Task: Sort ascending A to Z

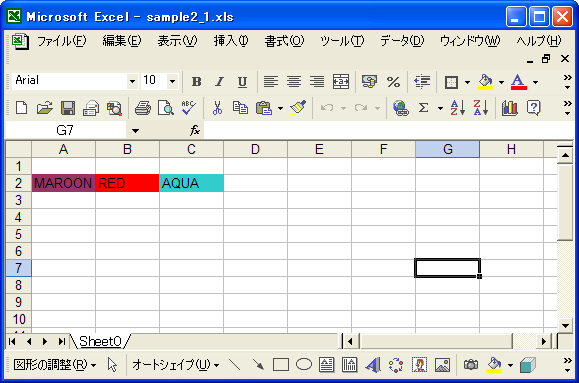Action: point(458,108)
